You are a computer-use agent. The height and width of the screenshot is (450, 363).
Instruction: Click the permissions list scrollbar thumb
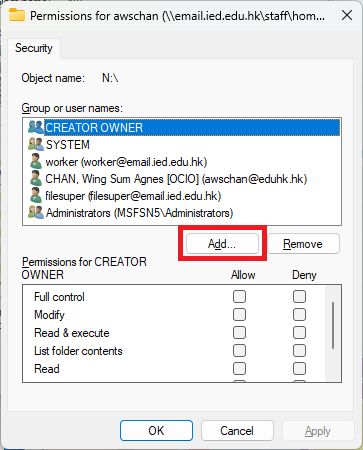click(x=333, y=325)
